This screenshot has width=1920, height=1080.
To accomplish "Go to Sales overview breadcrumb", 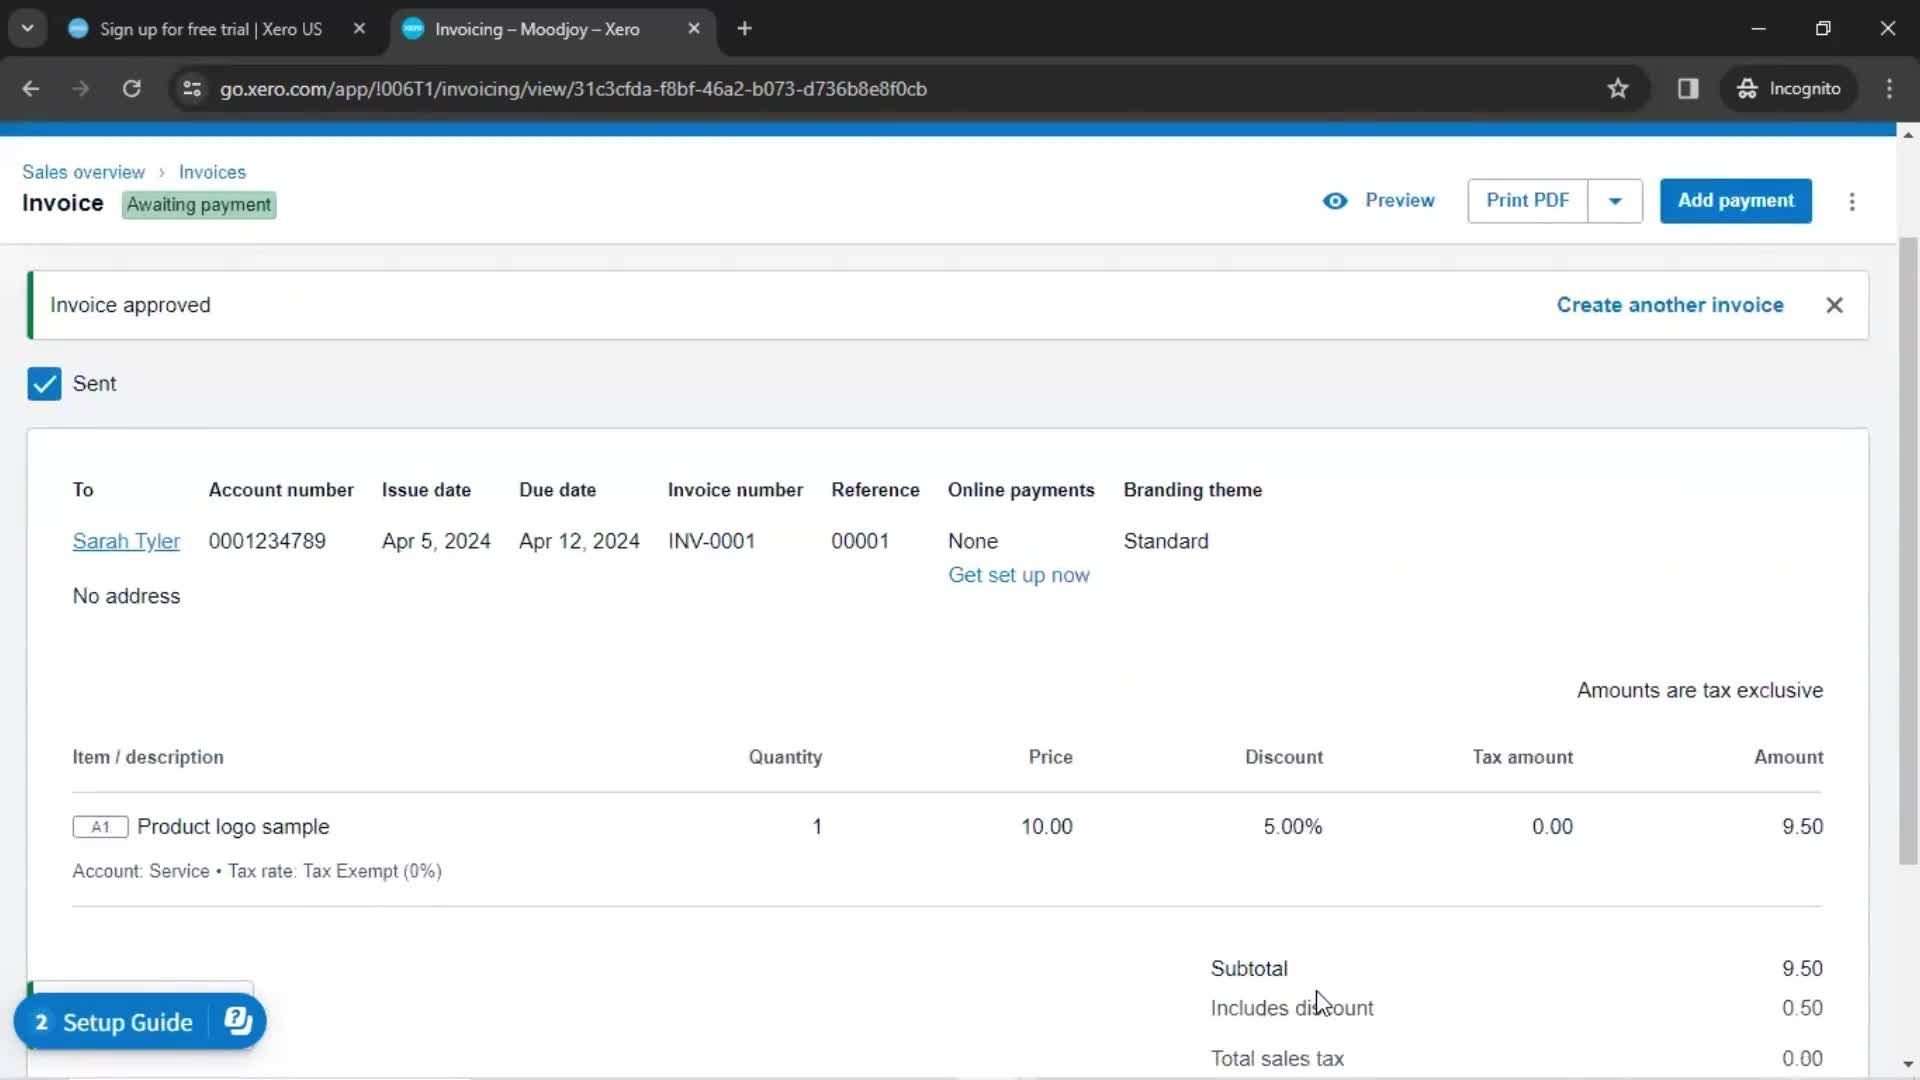I will pyautogui.click(x=83, y=172).
